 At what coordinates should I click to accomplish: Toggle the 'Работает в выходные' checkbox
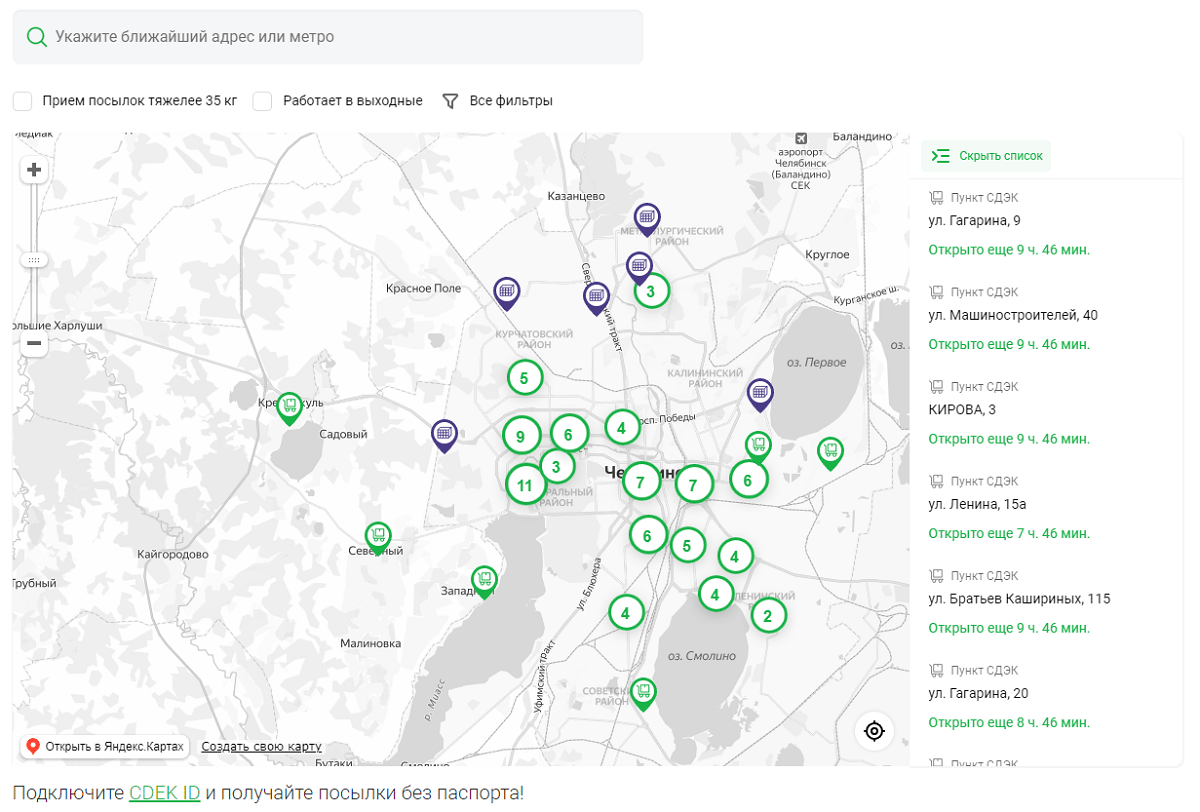(263, 101)
